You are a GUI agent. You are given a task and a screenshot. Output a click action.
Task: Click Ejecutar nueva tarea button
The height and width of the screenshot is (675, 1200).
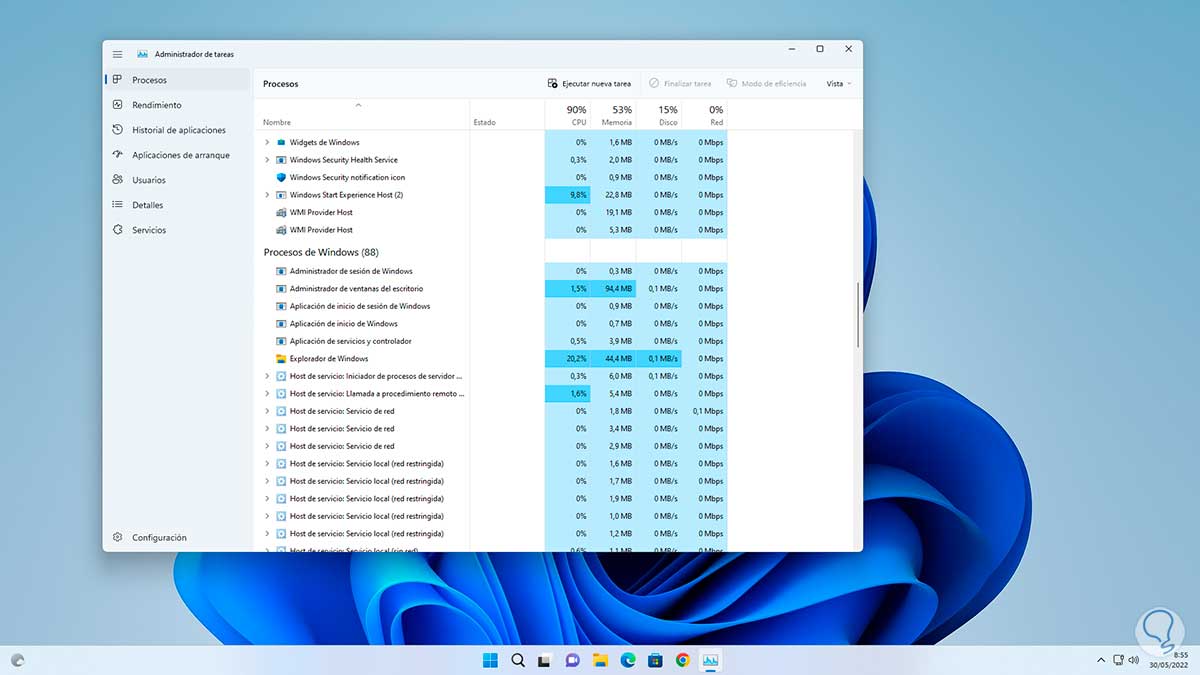pyautogui.click(x=589, y=84)
